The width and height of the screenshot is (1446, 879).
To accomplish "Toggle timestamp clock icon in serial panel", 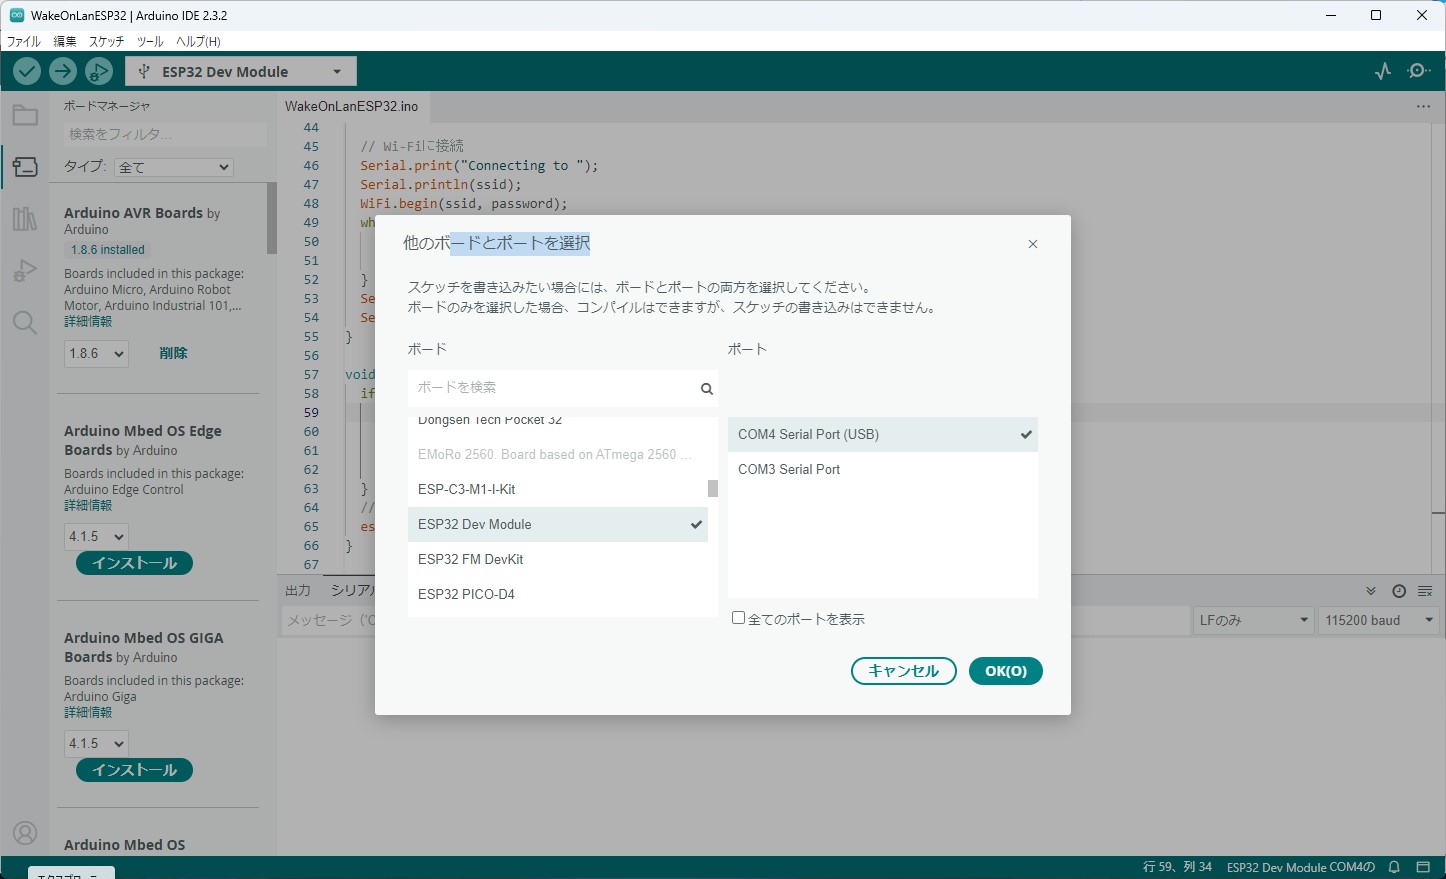I will (1399, 591).
